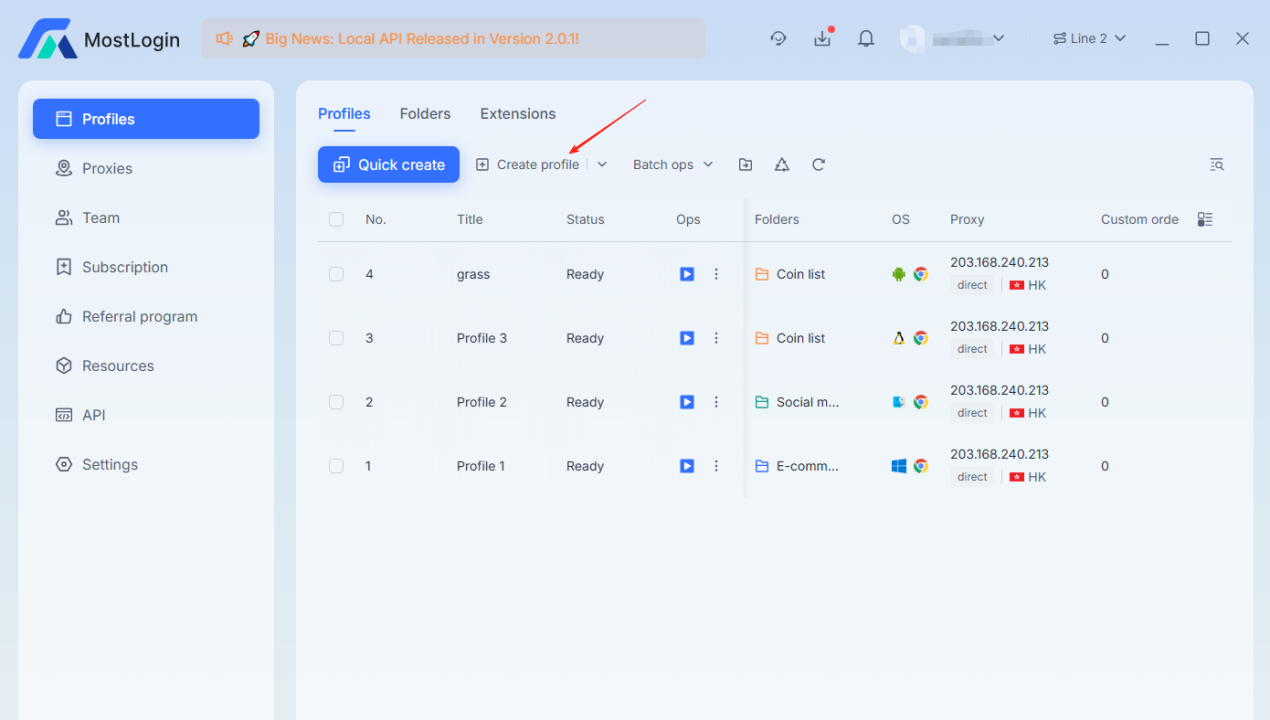Click the No. column header
The image size is (1270, 720).
(376, 219)
